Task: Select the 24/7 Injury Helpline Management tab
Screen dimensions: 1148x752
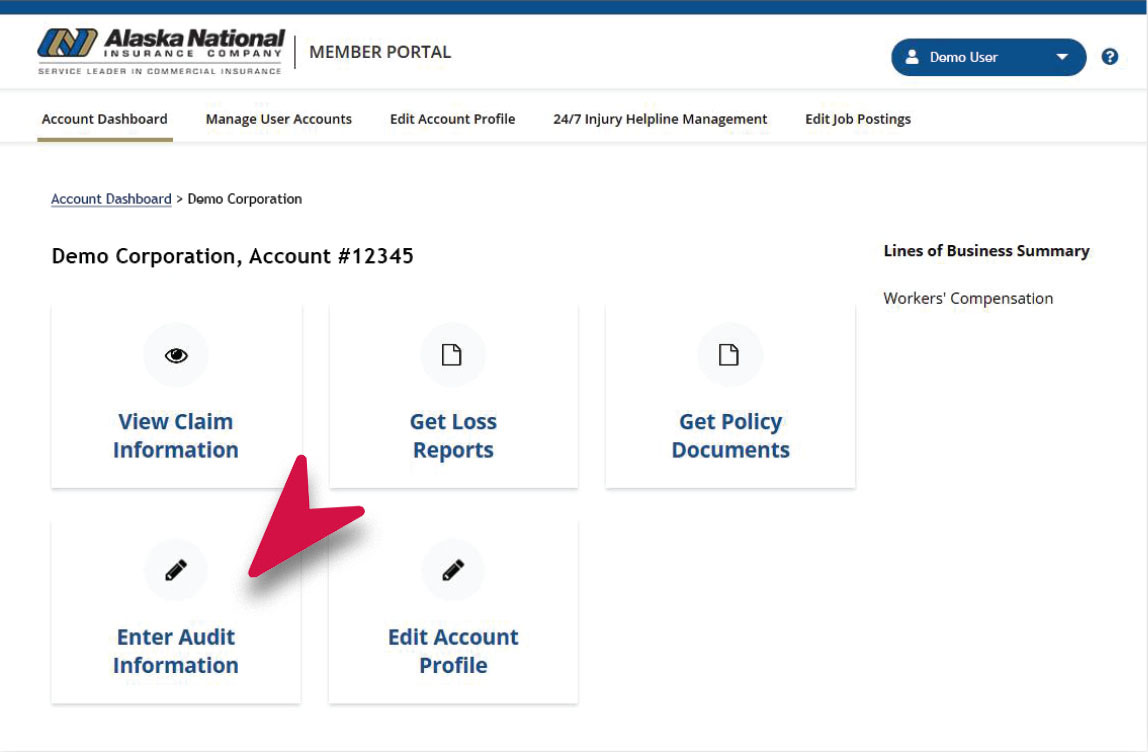Action: pos(660,119)
